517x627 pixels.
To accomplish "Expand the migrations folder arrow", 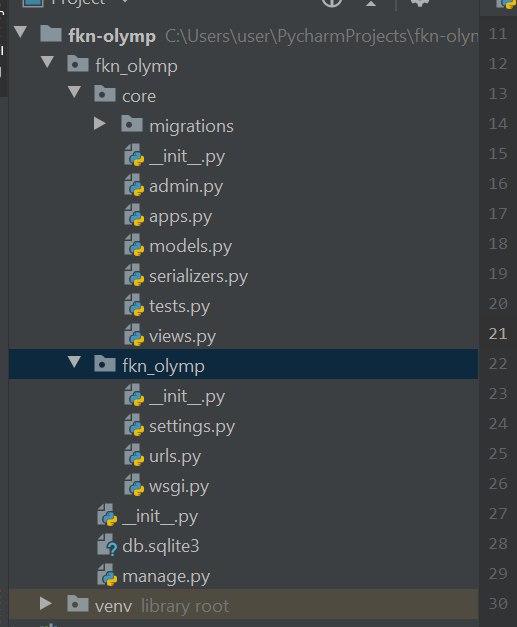I will (x=100, y=124).
